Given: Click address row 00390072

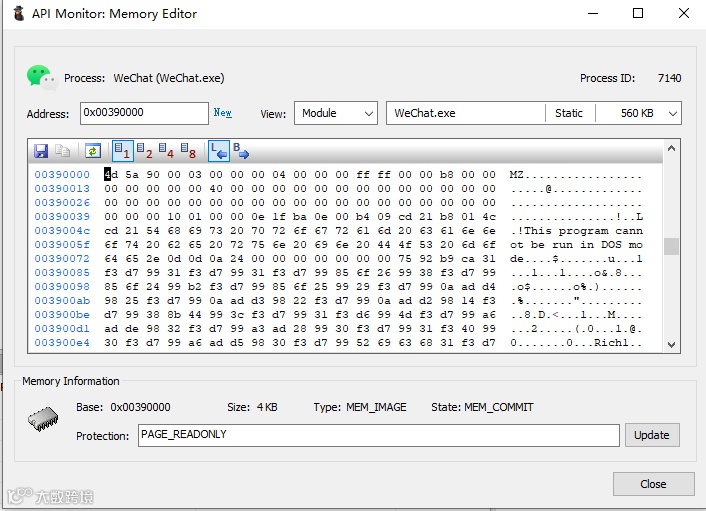Looking at the screenshot, I should pyautogui.click(x=62, y=259).
